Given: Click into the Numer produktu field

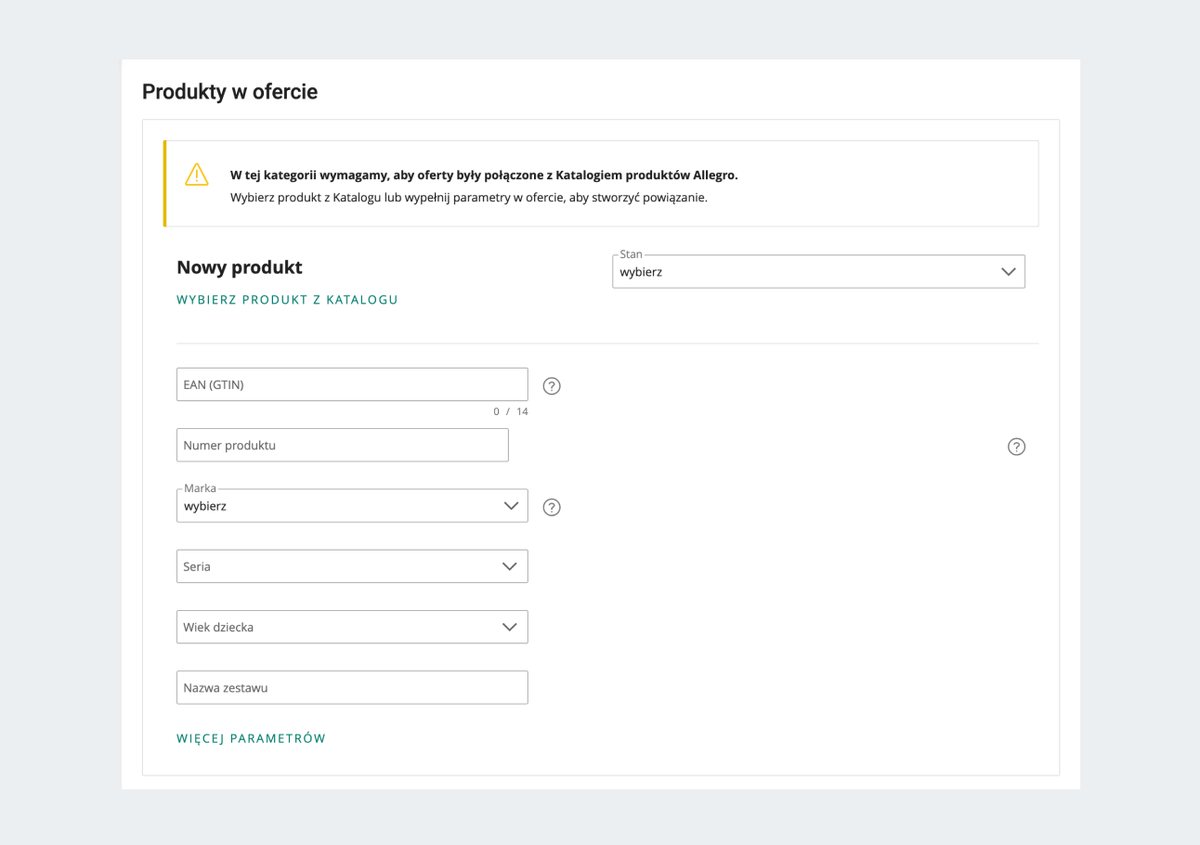Looking at the screenshot, I should pos(342,445).
